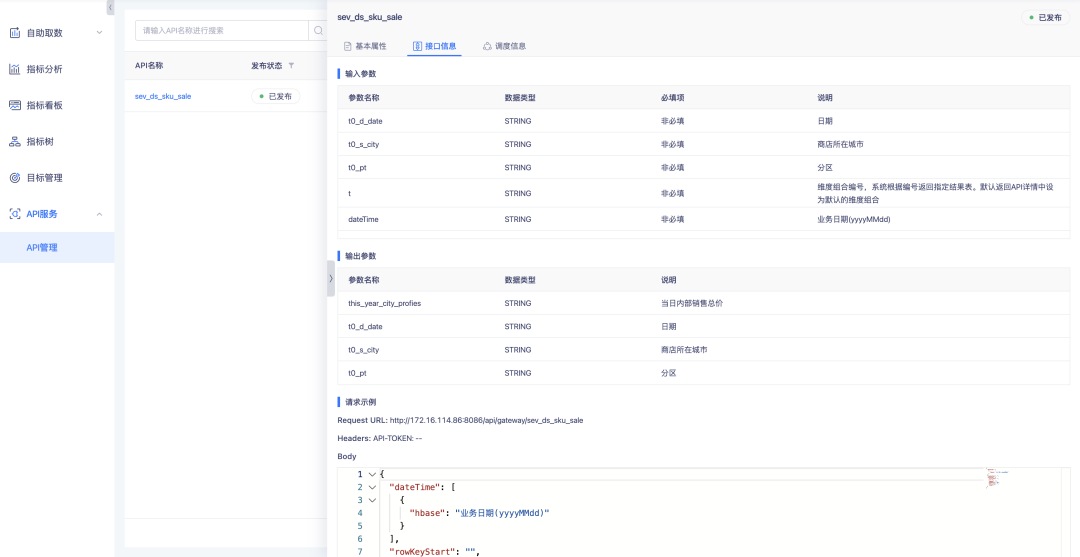Image resolution: width=1080 pixels, height=557 pixels.
Task: Open sev_ds_sku_sale API link in list
Action: pyautogui.click(x=163, y=96)
